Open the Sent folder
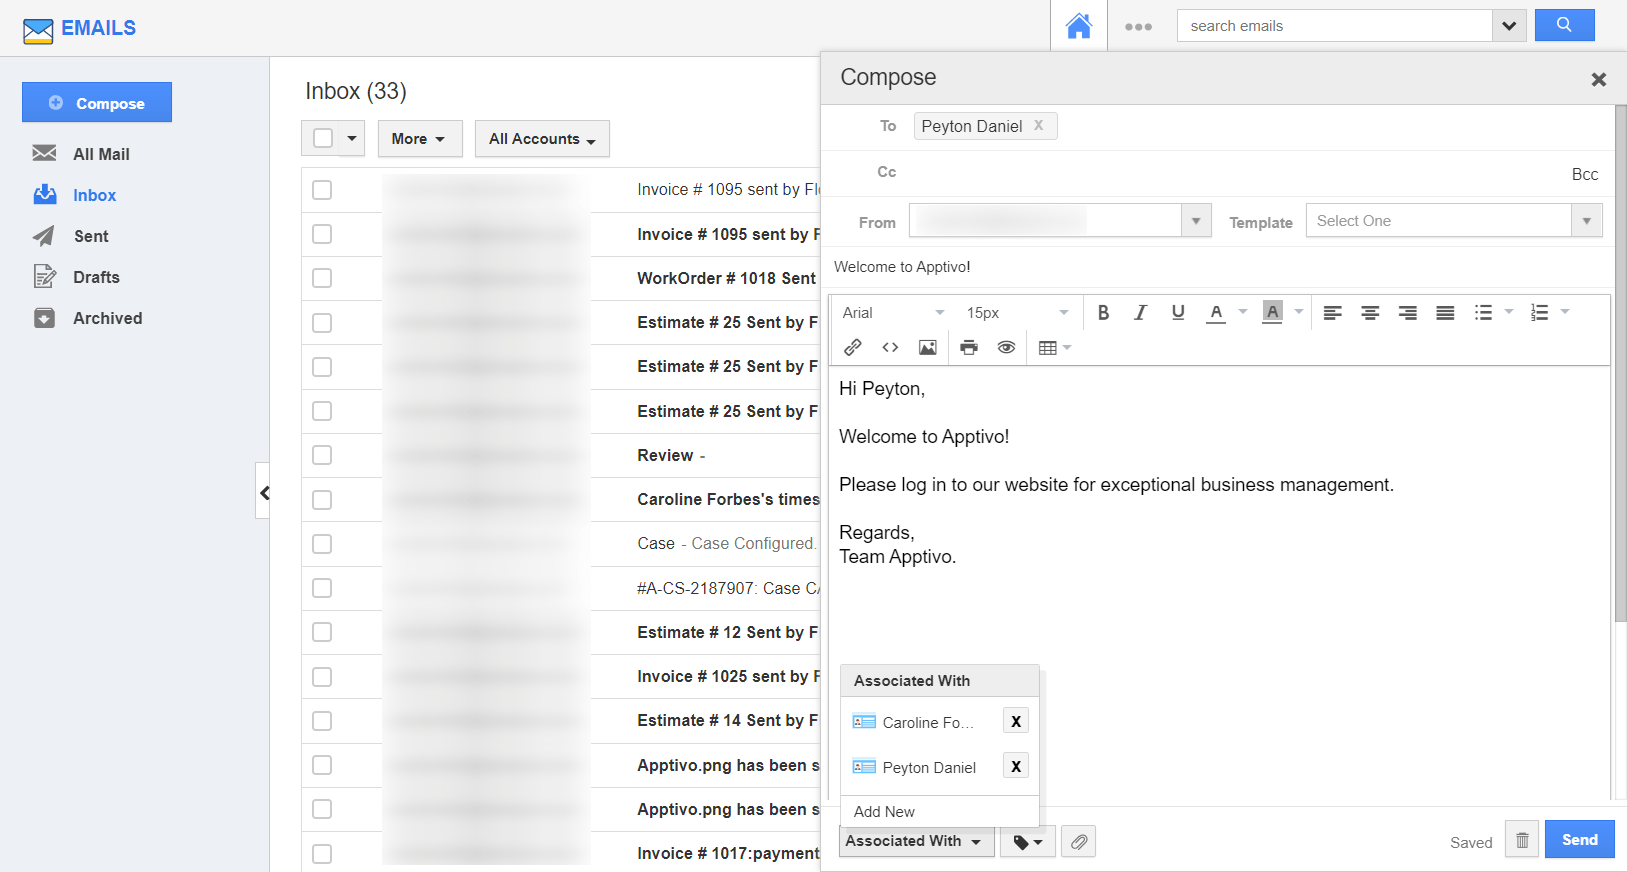Image resolution: width=1627 pixels, height=872 pixels. coord(90,236)
